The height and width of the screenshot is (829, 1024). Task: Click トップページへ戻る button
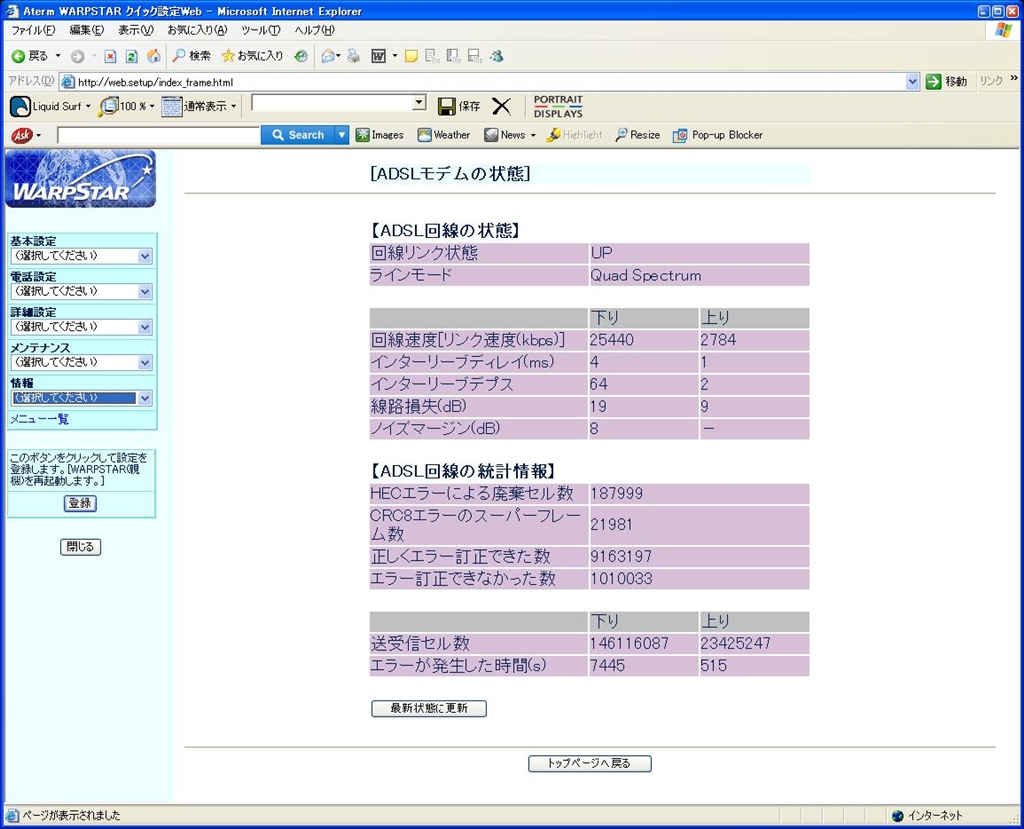[x=590, y=763]
